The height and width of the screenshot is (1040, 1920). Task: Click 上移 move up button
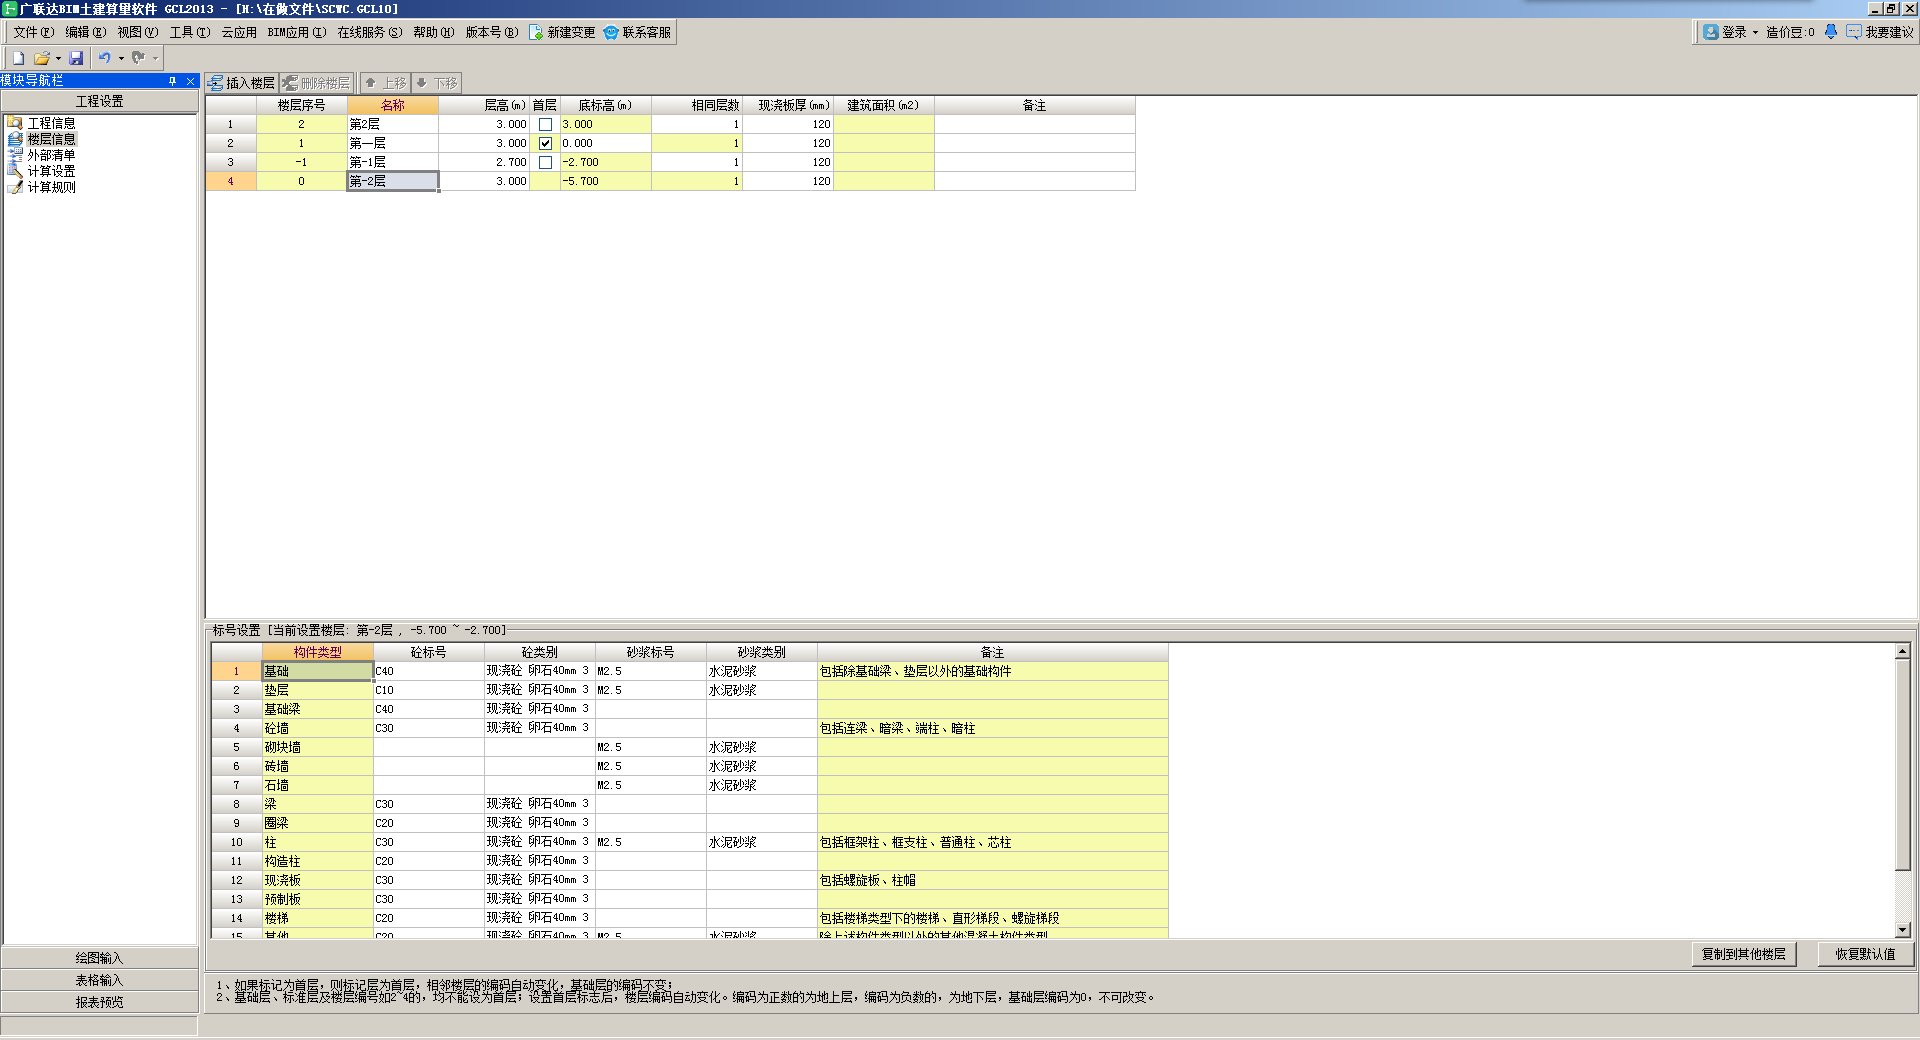(x=385, y=83)
